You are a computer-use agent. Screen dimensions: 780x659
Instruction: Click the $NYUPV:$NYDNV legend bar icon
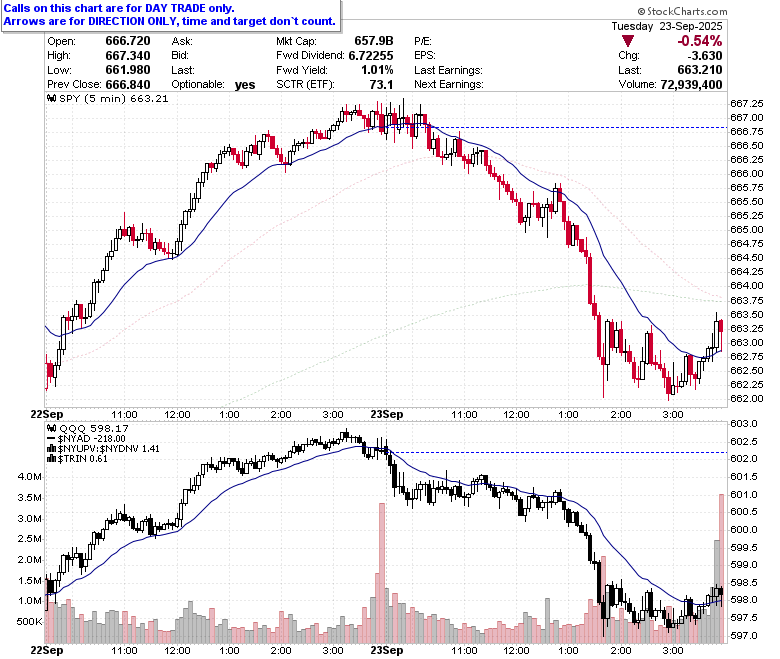click(x=51, y=449)
